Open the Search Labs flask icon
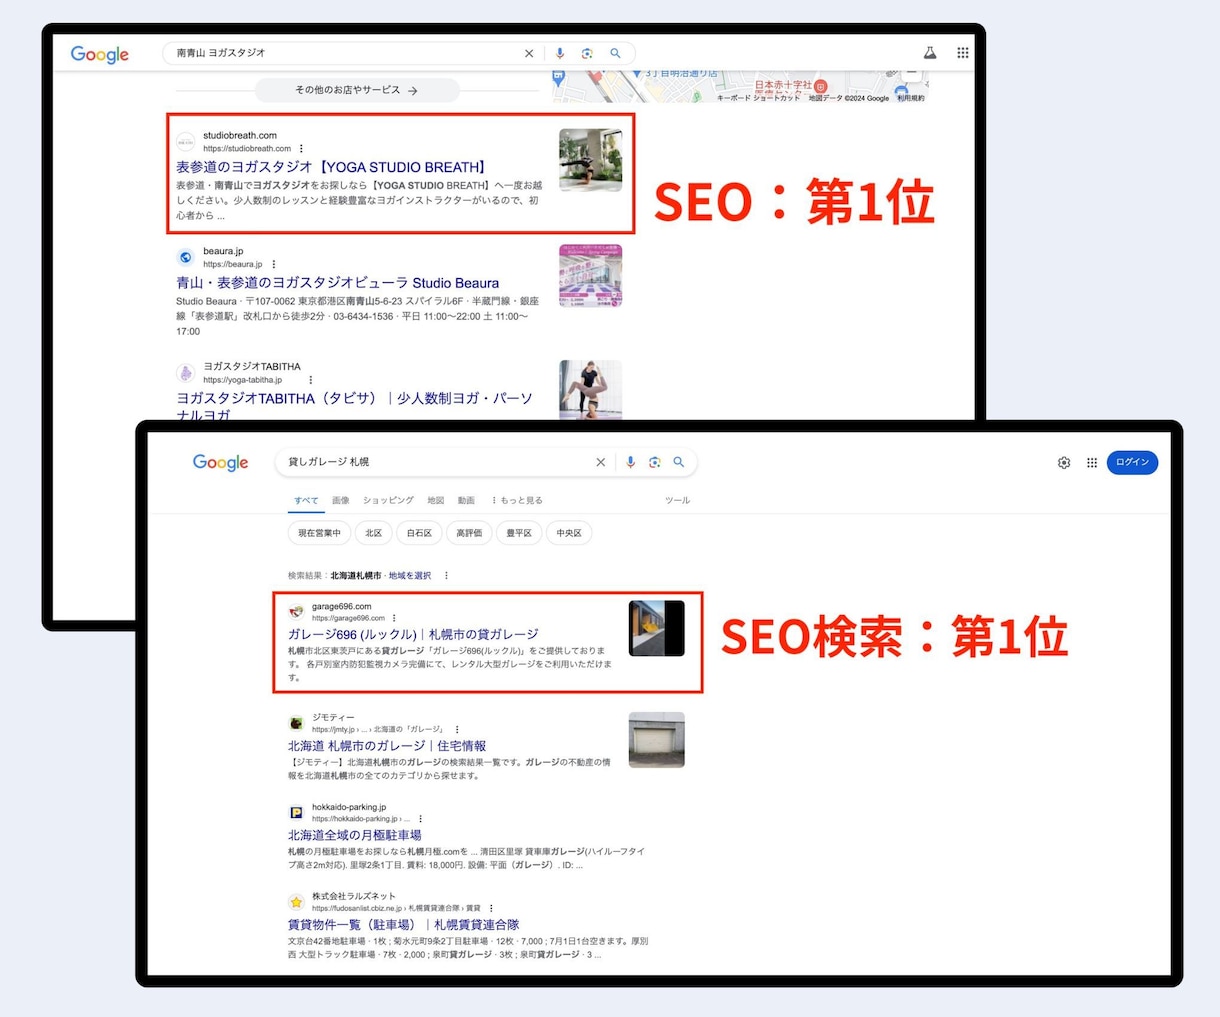Screen dimensions: 1220x1017 click(929, 53)
